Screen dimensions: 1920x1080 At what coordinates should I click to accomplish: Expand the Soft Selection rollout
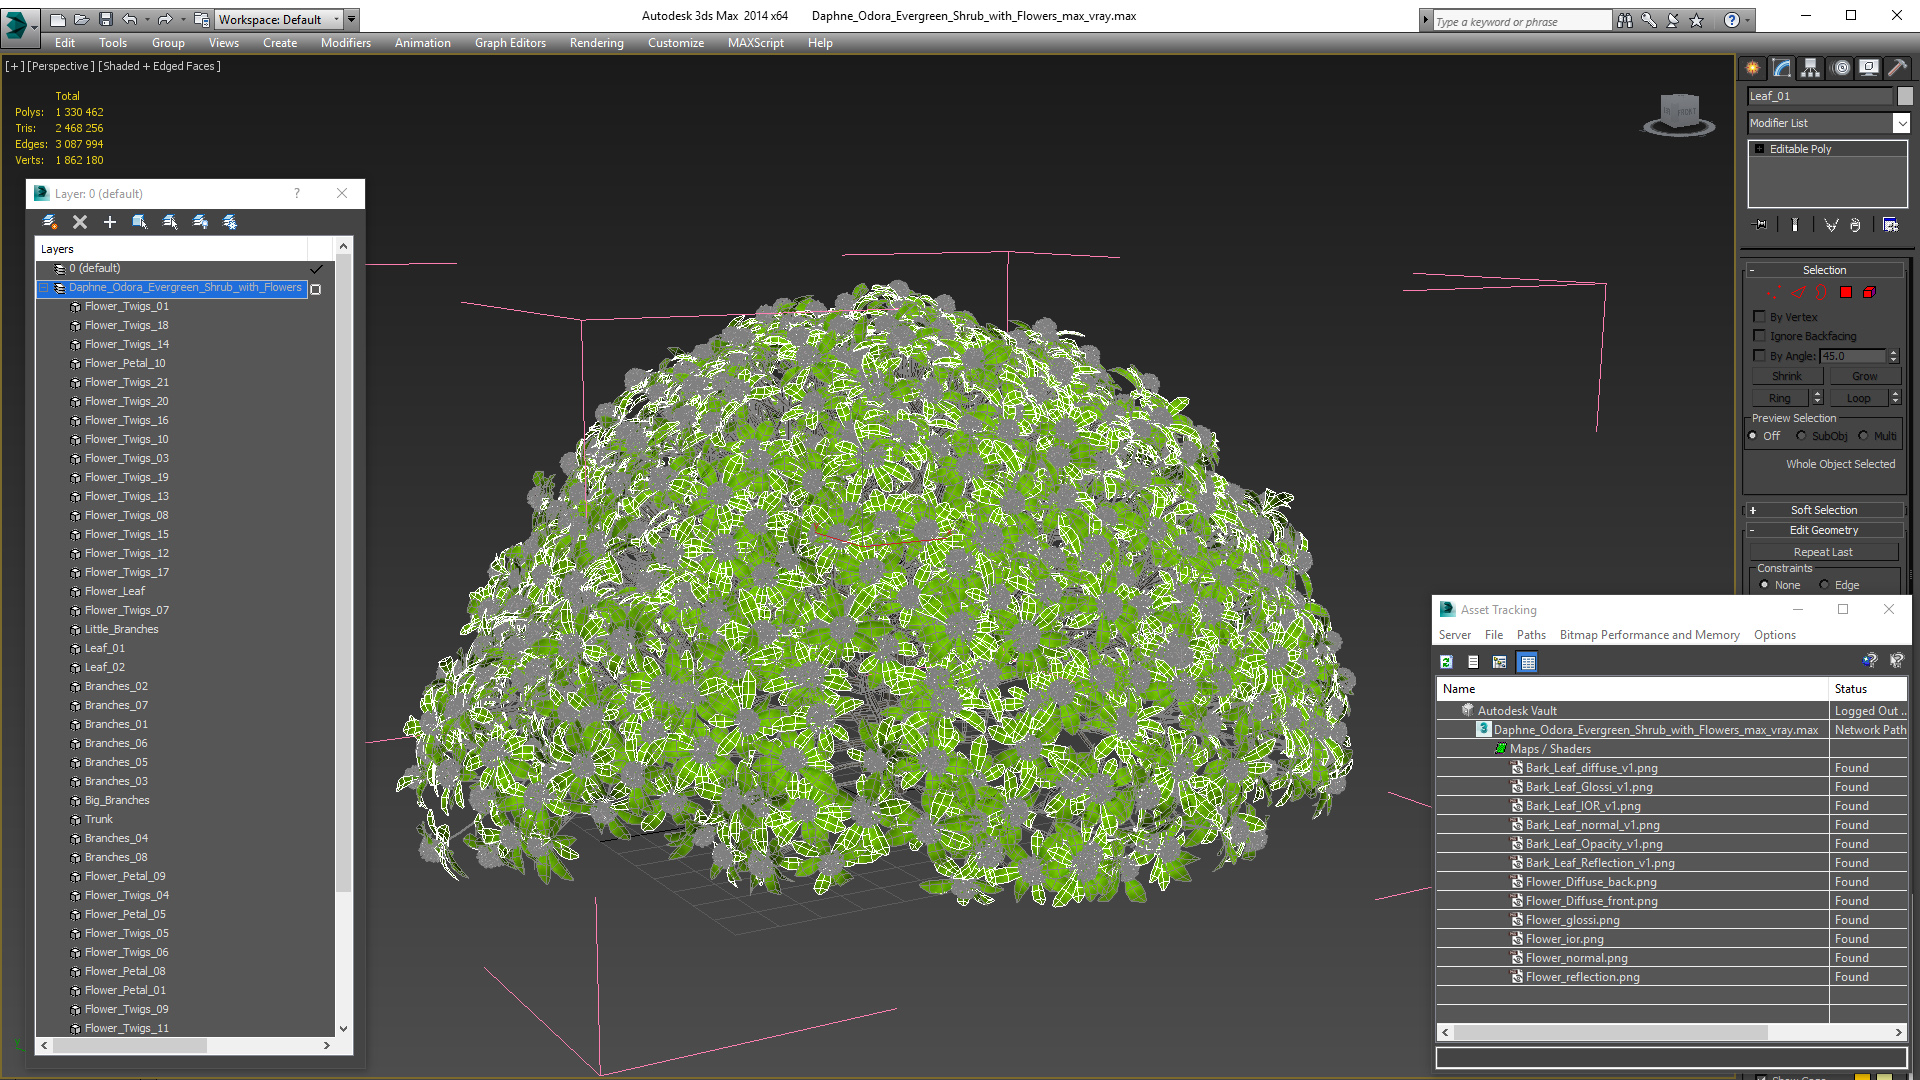pos(1824,510)
